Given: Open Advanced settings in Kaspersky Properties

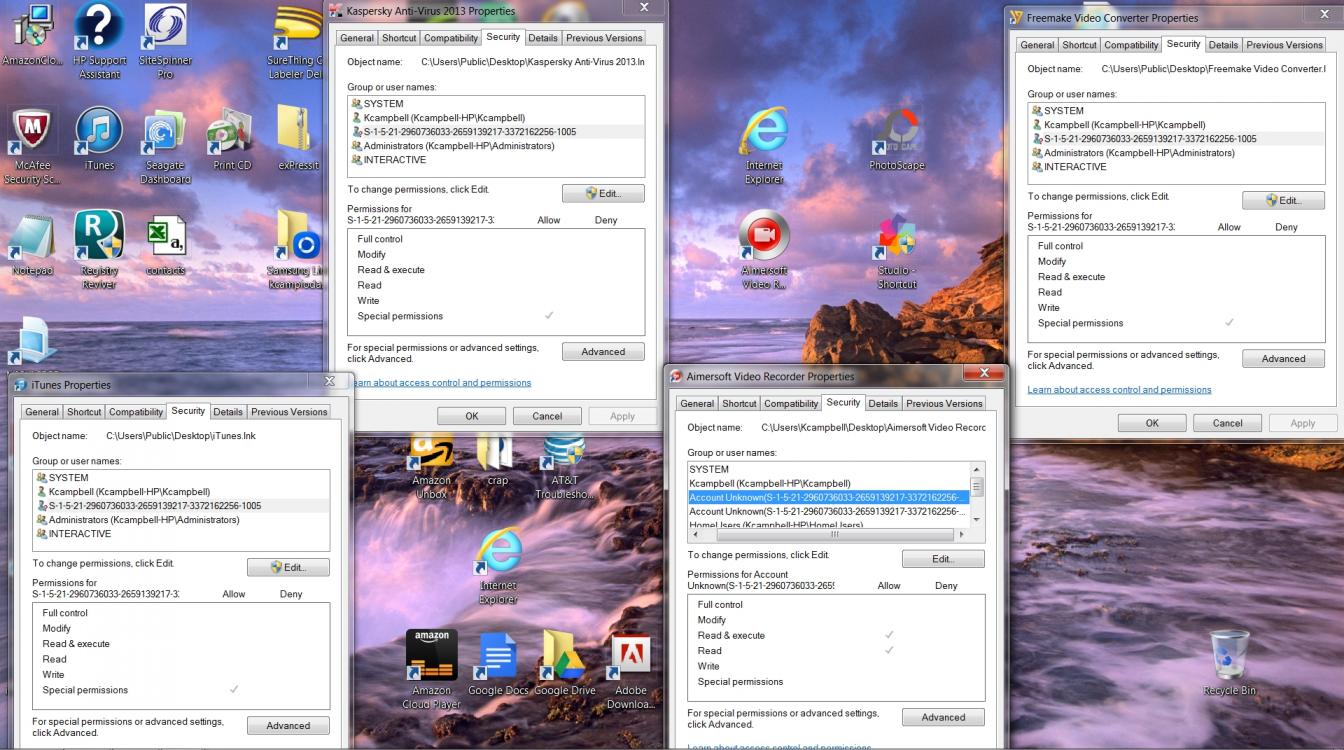Looking at the screenshot, I should click(603, 352).
